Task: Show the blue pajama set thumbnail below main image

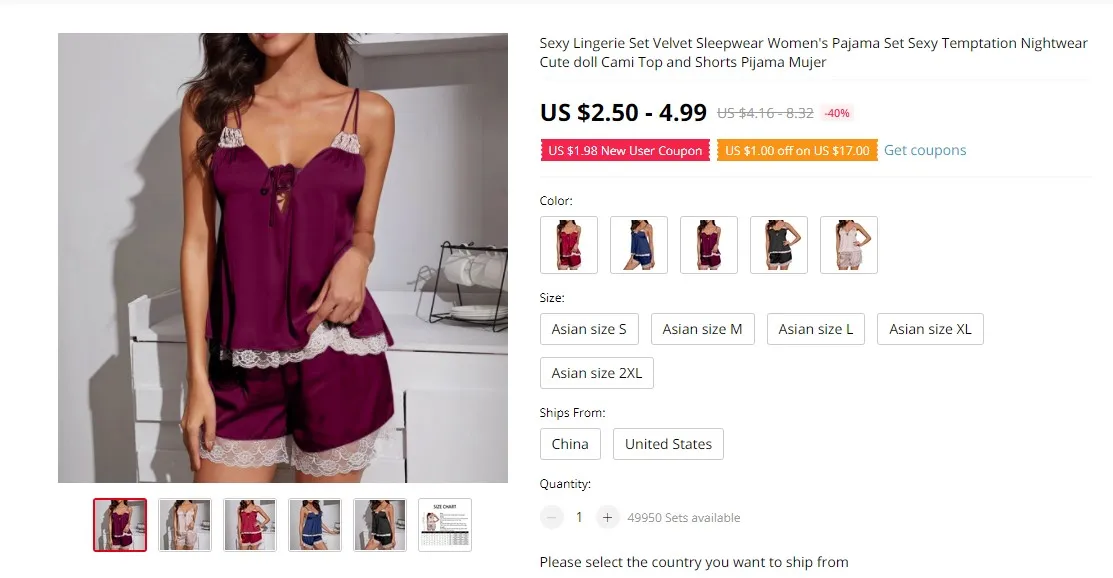Action: click(315, 525)
